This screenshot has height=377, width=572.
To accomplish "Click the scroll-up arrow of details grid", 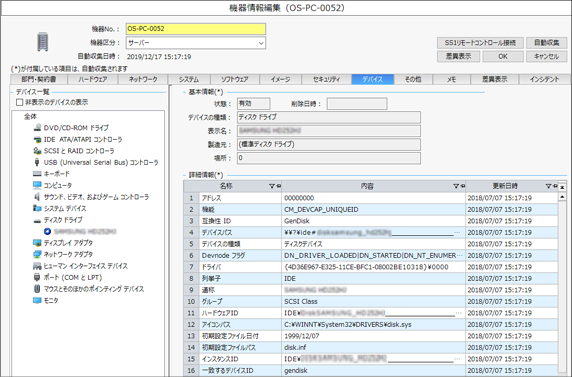I will [562, 197].
